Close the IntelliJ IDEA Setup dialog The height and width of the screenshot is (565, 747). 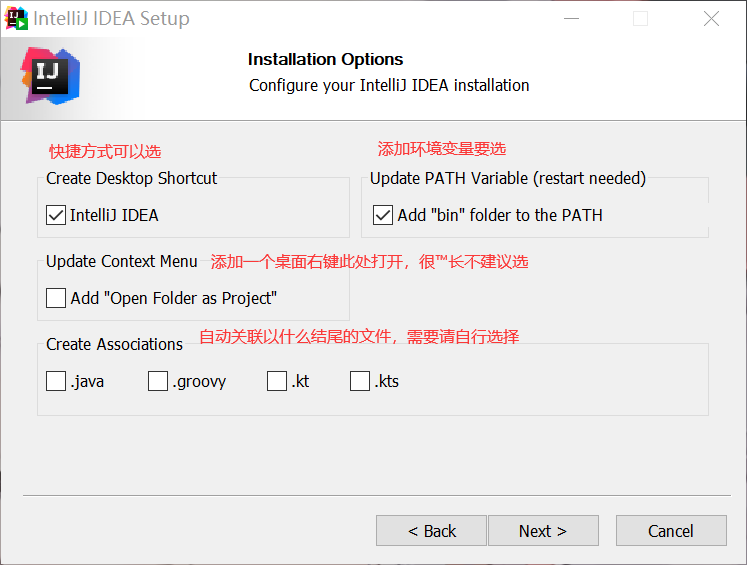coord(711,19)
